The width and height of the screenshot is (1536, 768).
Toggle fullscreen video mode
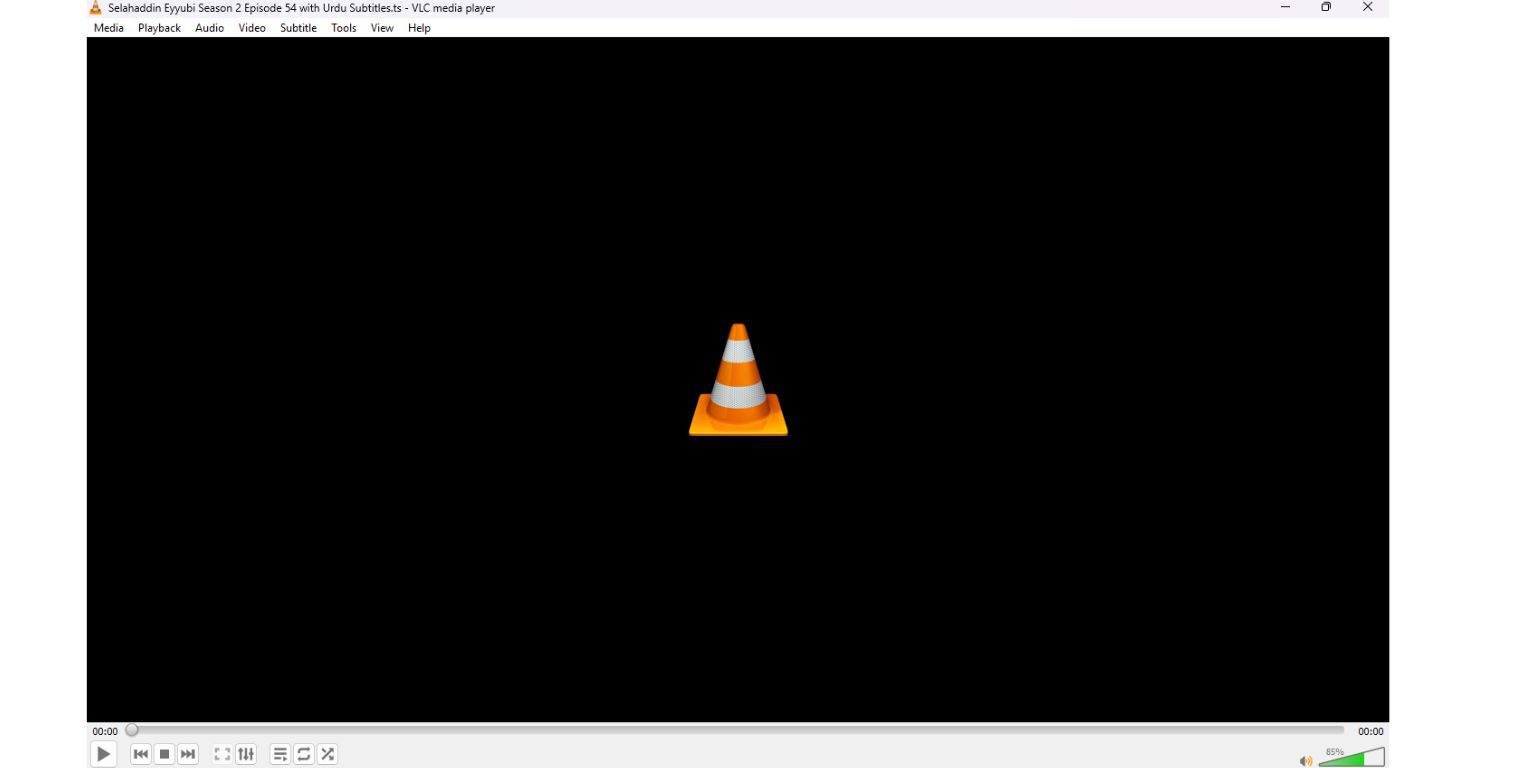click(x=222, y=754)
